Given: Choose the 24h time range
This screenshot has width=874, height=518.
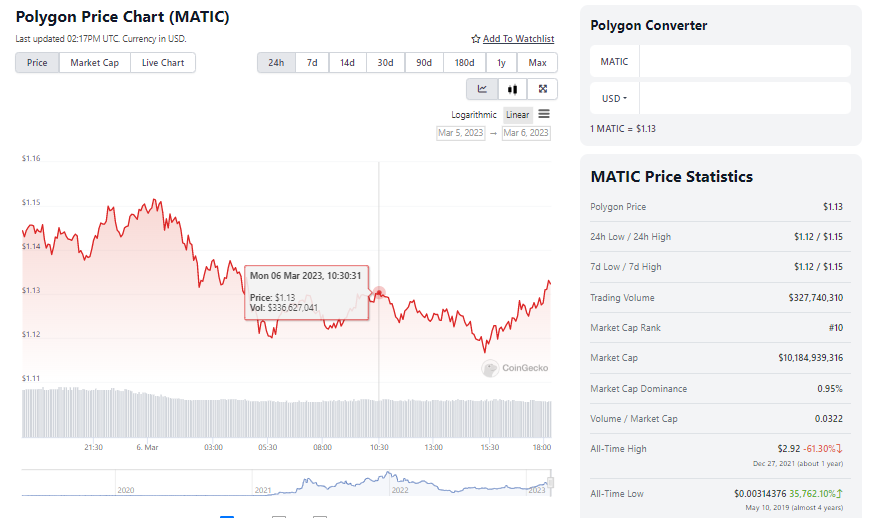Looking at the screenshot, I should [276, 62].
